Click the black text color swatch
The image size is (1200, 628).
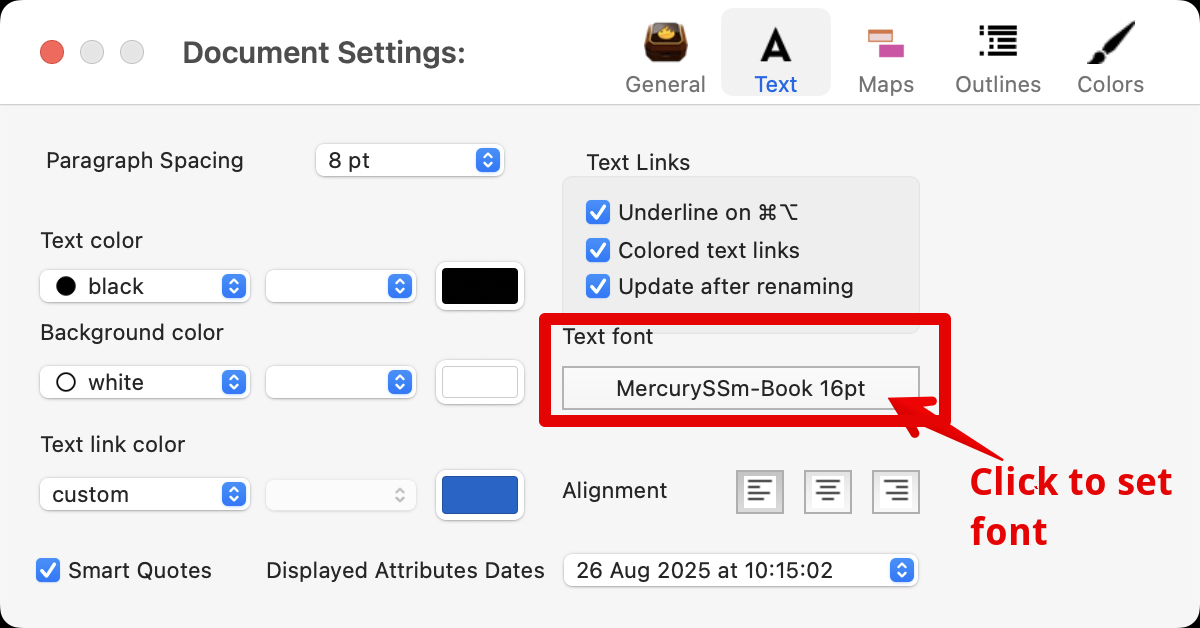(480, 286)
